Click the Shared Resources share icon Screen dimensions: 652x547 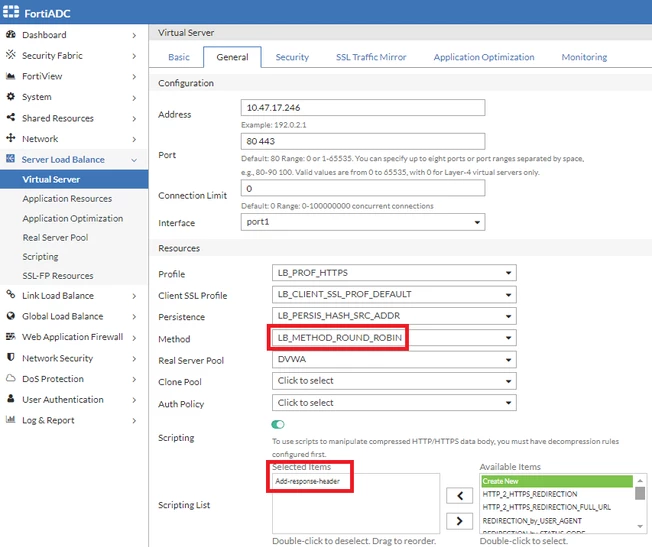point(11,117)
